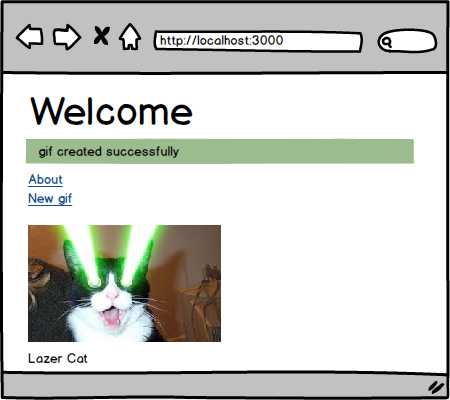Stop loading with the X icon
The width and height of the screenshot is (450, 400).
coord(101,35)
